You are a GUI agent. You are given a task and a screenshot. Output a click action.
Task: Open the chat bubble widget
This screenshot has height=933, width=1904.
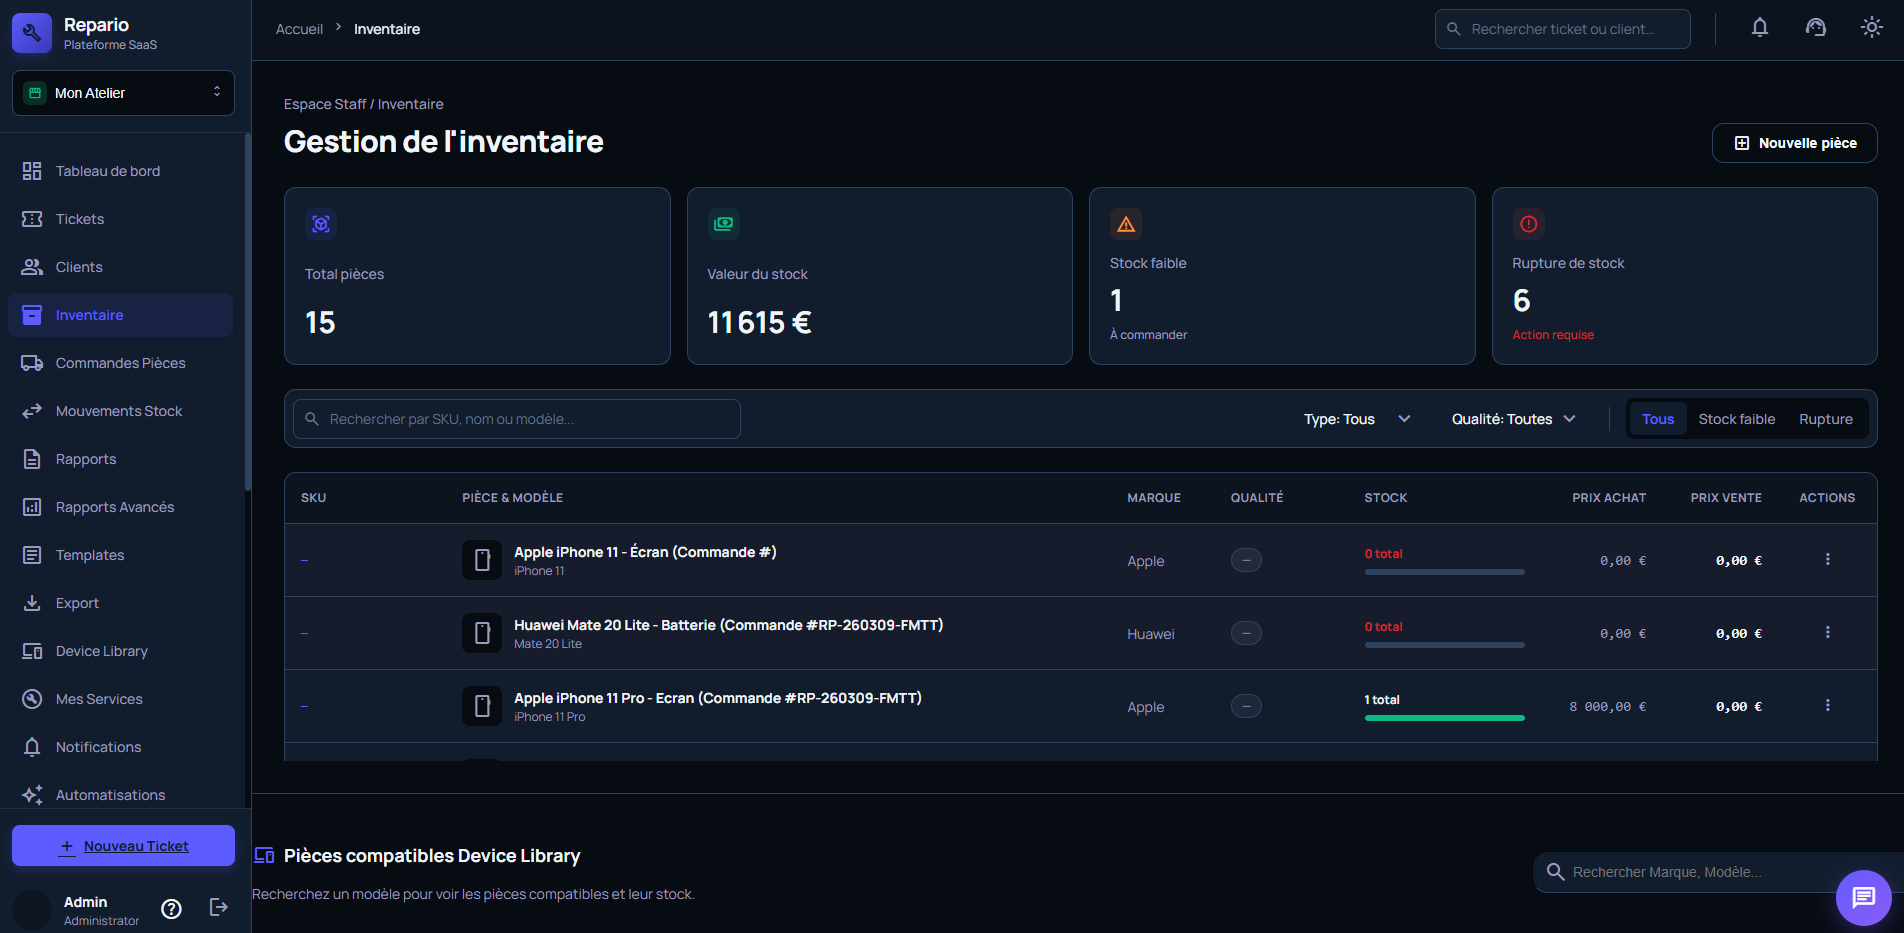(1863, 897)
